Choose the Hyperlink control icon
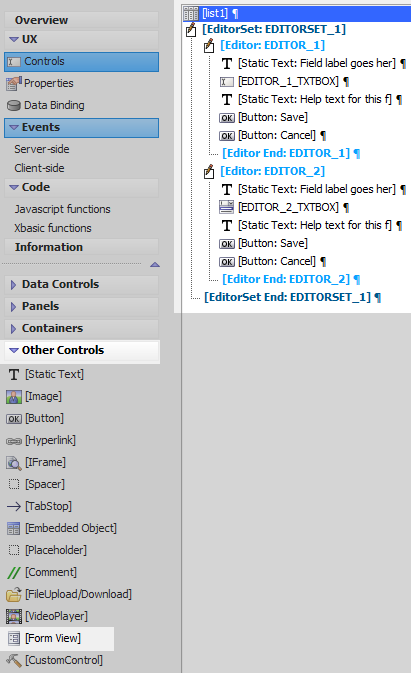 click(14, 440)
